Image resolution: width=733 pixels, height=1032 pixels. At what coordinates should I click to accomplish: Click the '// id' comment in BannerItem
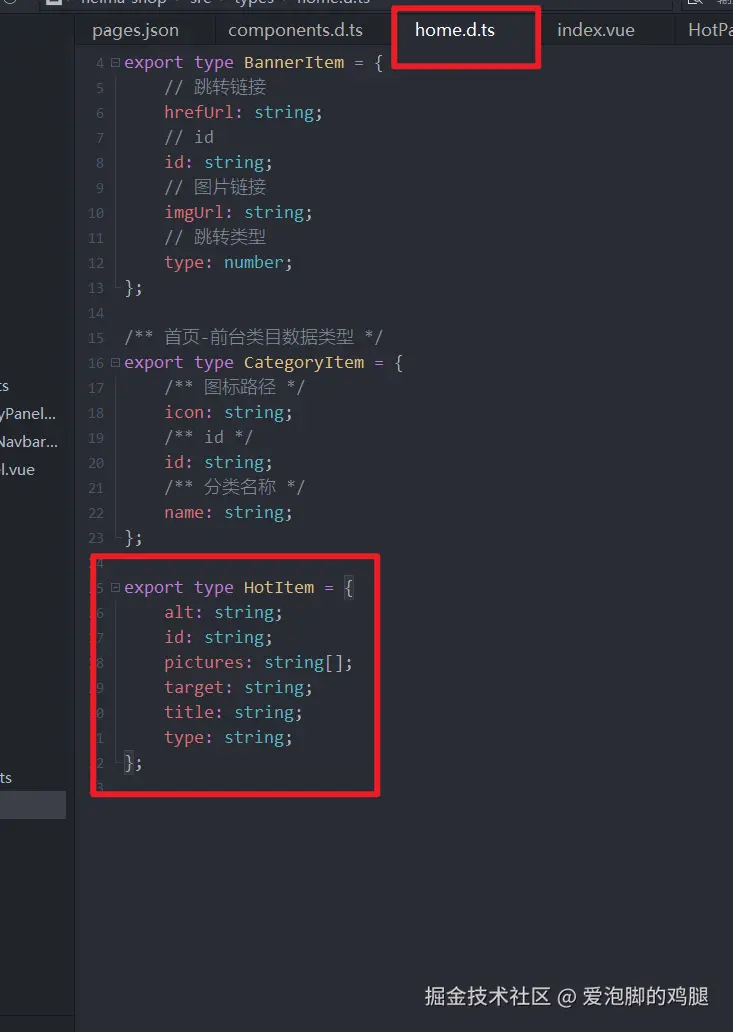(x=189, y=138)
